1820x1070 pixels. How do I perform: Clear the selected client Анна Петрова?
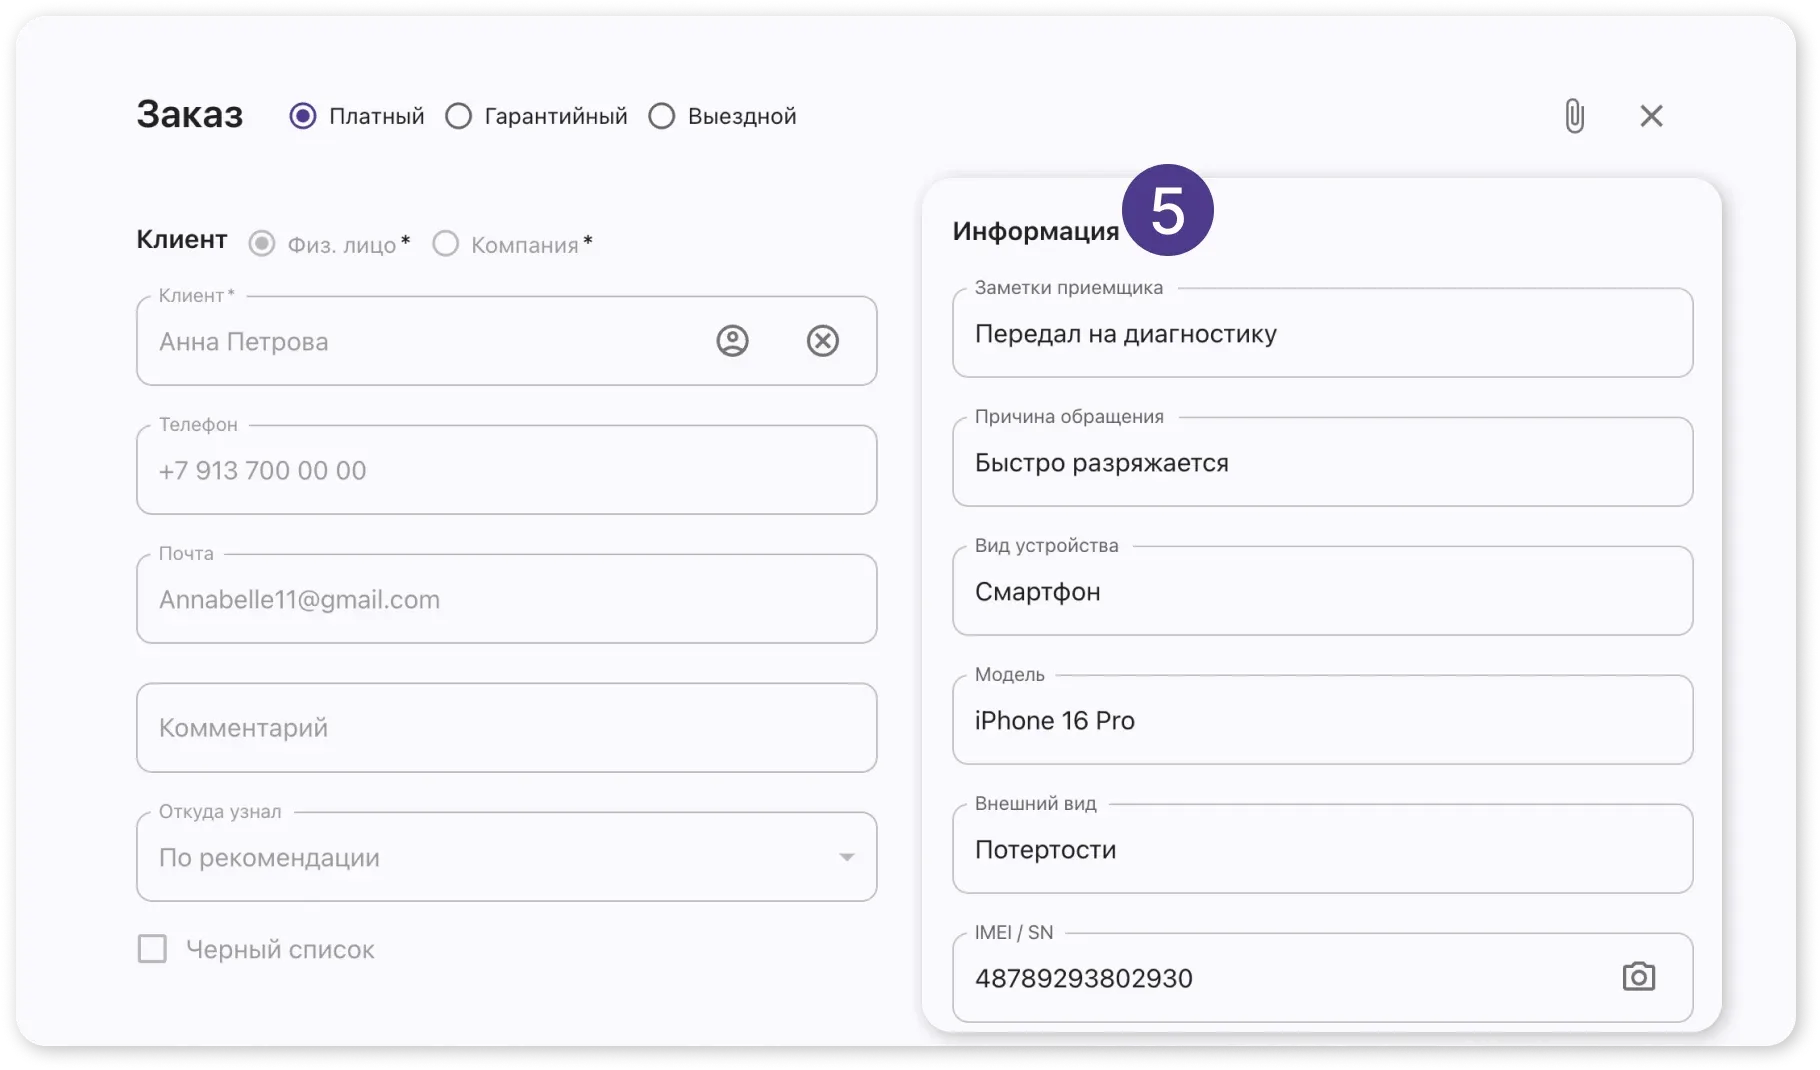point(823,341)
